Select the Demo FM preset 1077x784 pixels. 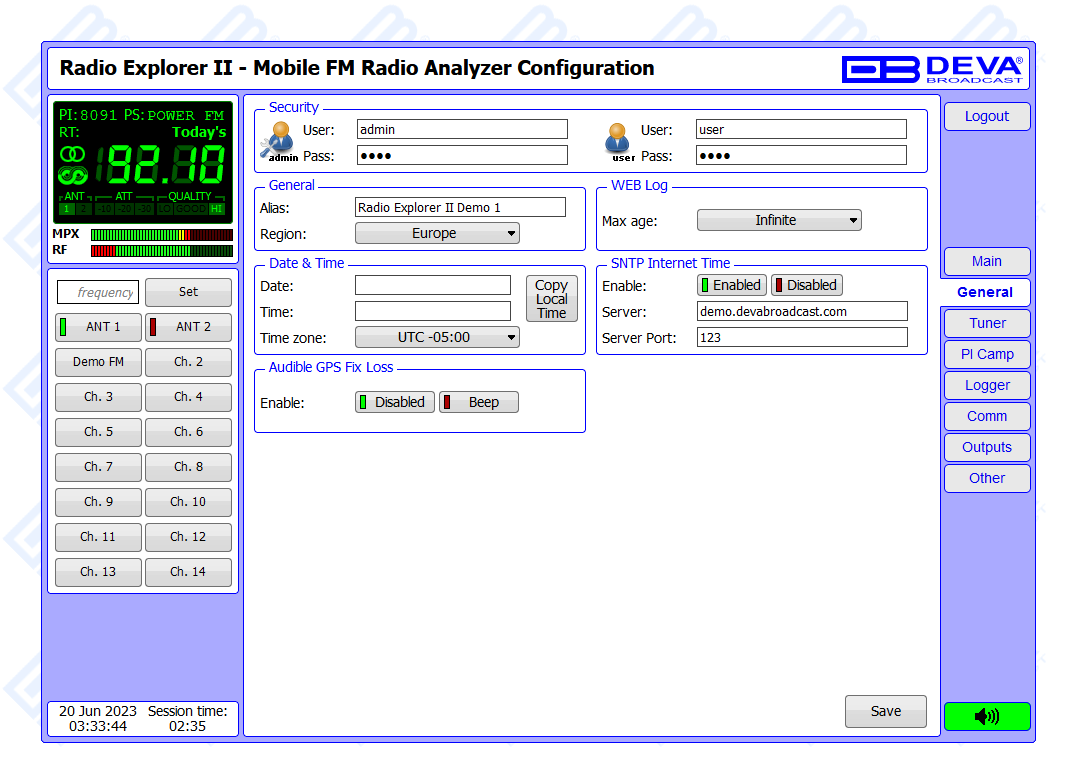click(x=98, y=362)
